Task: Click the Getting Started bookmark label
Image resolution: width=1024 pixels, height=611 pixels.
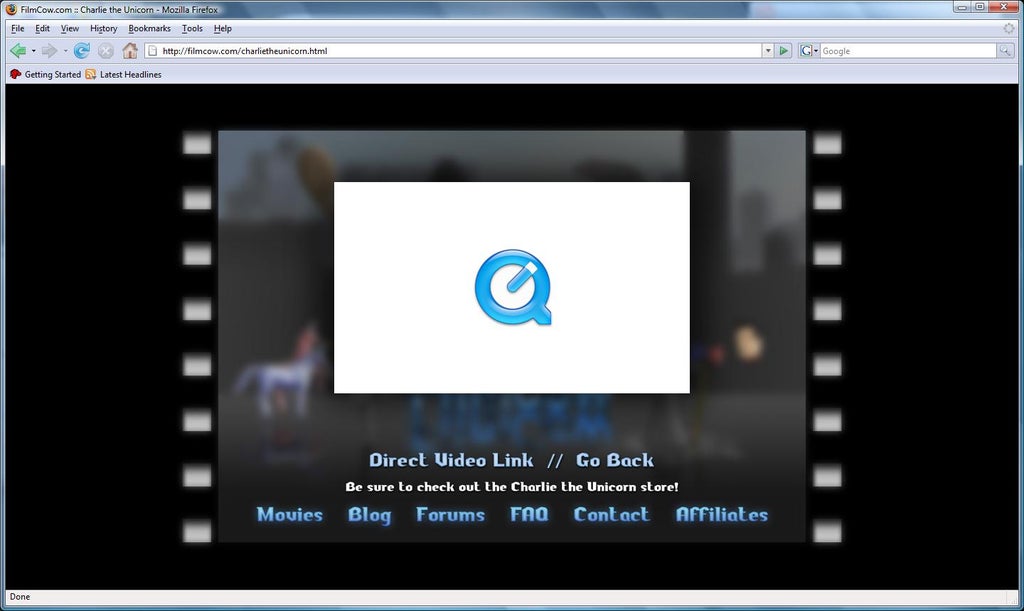Action: pyautogui.click(x=53, y=74)
